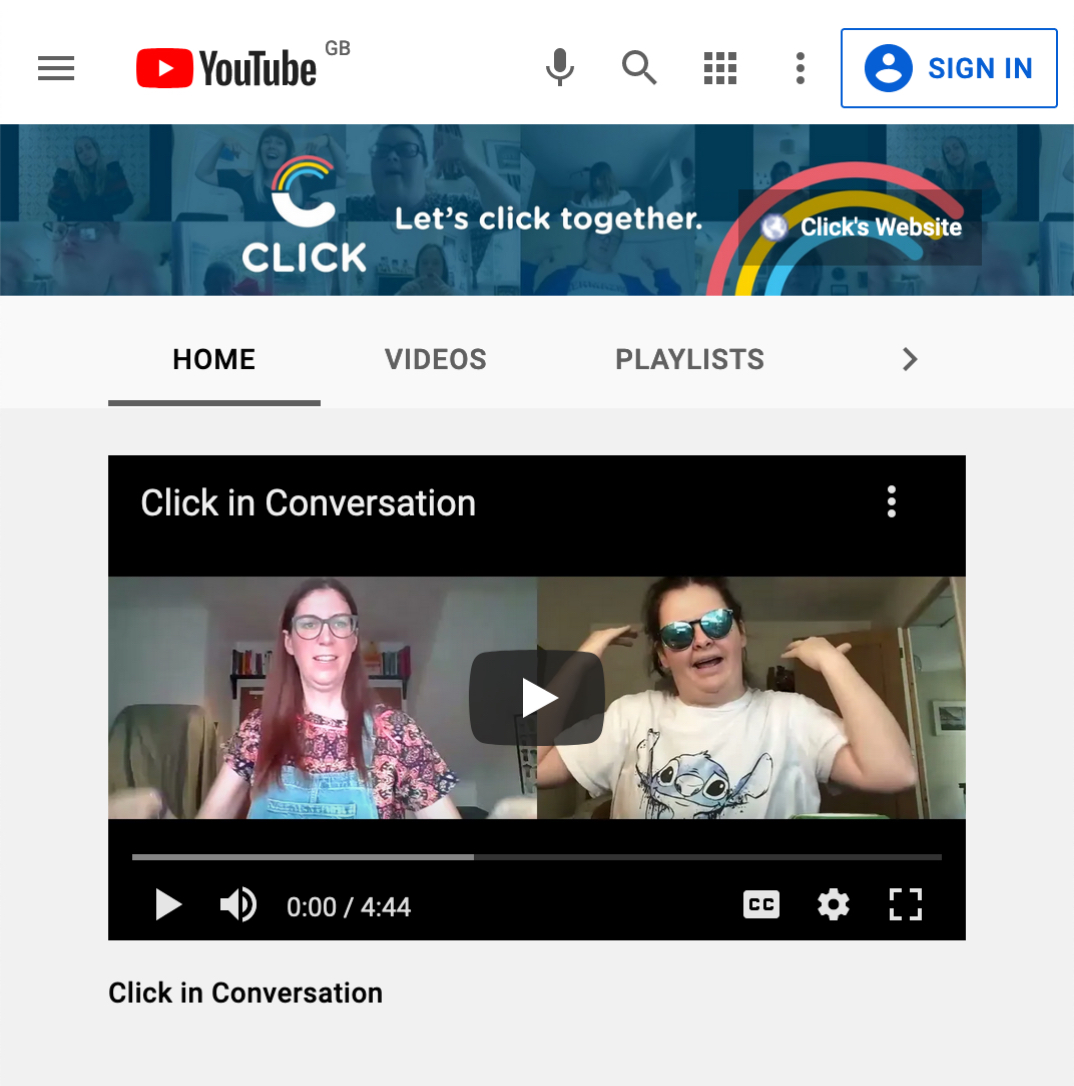This screenshot has width=1074, height=1086.
Task: Toggle closed captions CC button
Action: pos(761,905)
